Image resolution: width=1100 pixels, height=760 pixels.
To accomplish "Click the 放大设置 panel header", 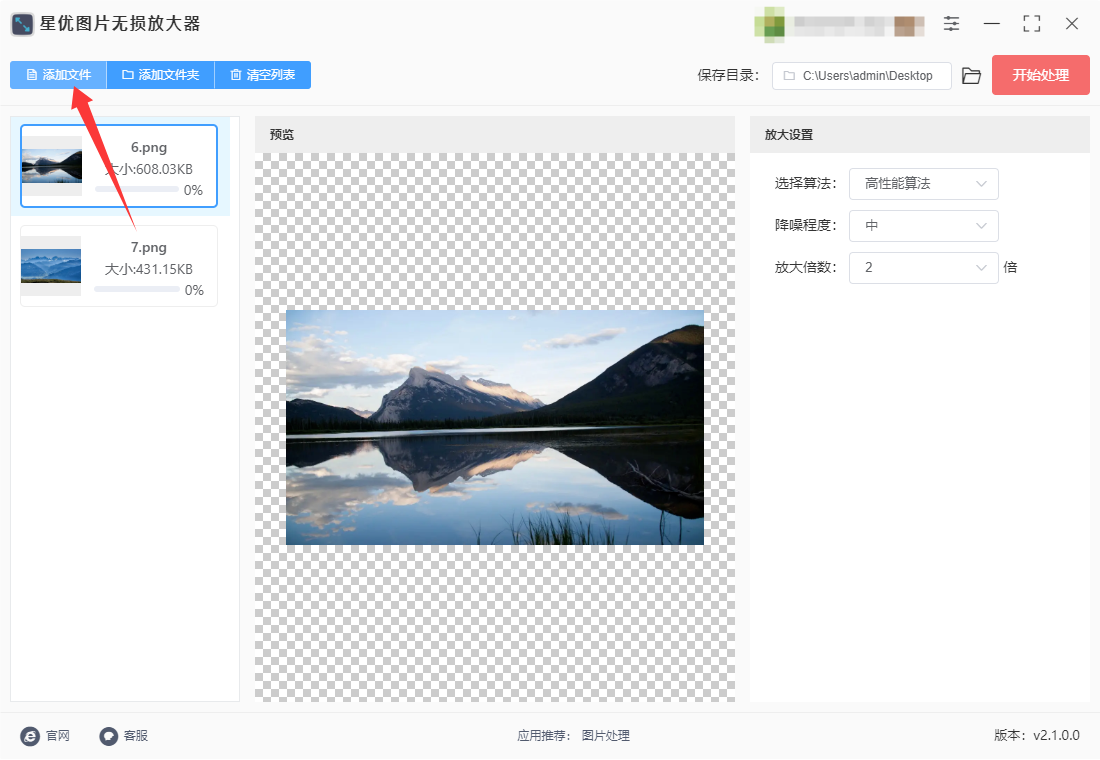I will coord(920,135).
